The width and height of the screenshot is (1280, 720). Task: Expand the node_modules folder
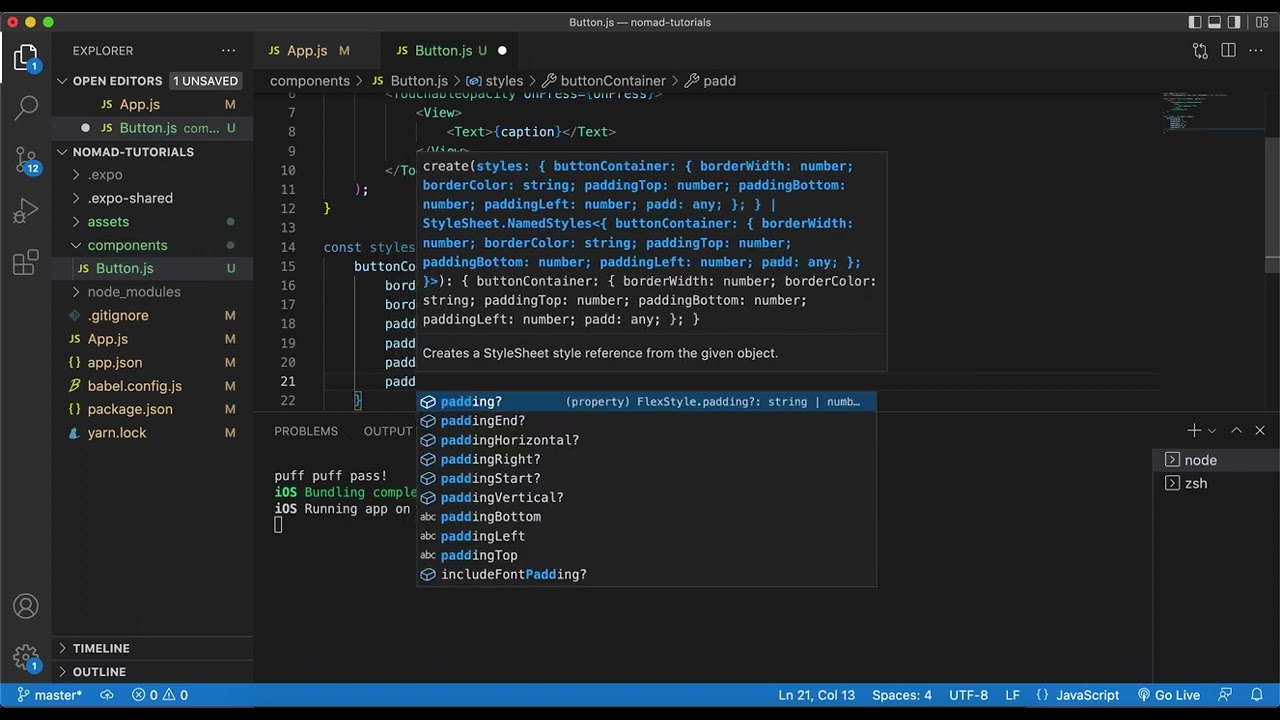pos(133,292)
